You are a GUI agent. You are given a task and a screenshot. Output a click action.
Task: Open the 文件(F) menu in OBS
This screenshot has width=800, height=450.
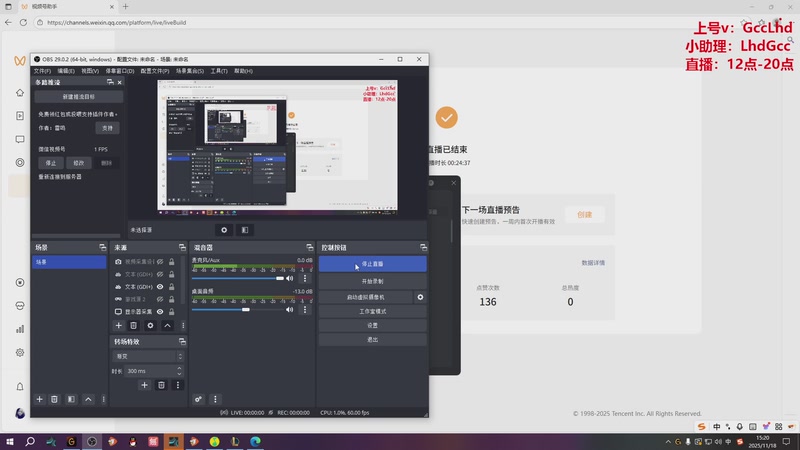pos(42,71)
